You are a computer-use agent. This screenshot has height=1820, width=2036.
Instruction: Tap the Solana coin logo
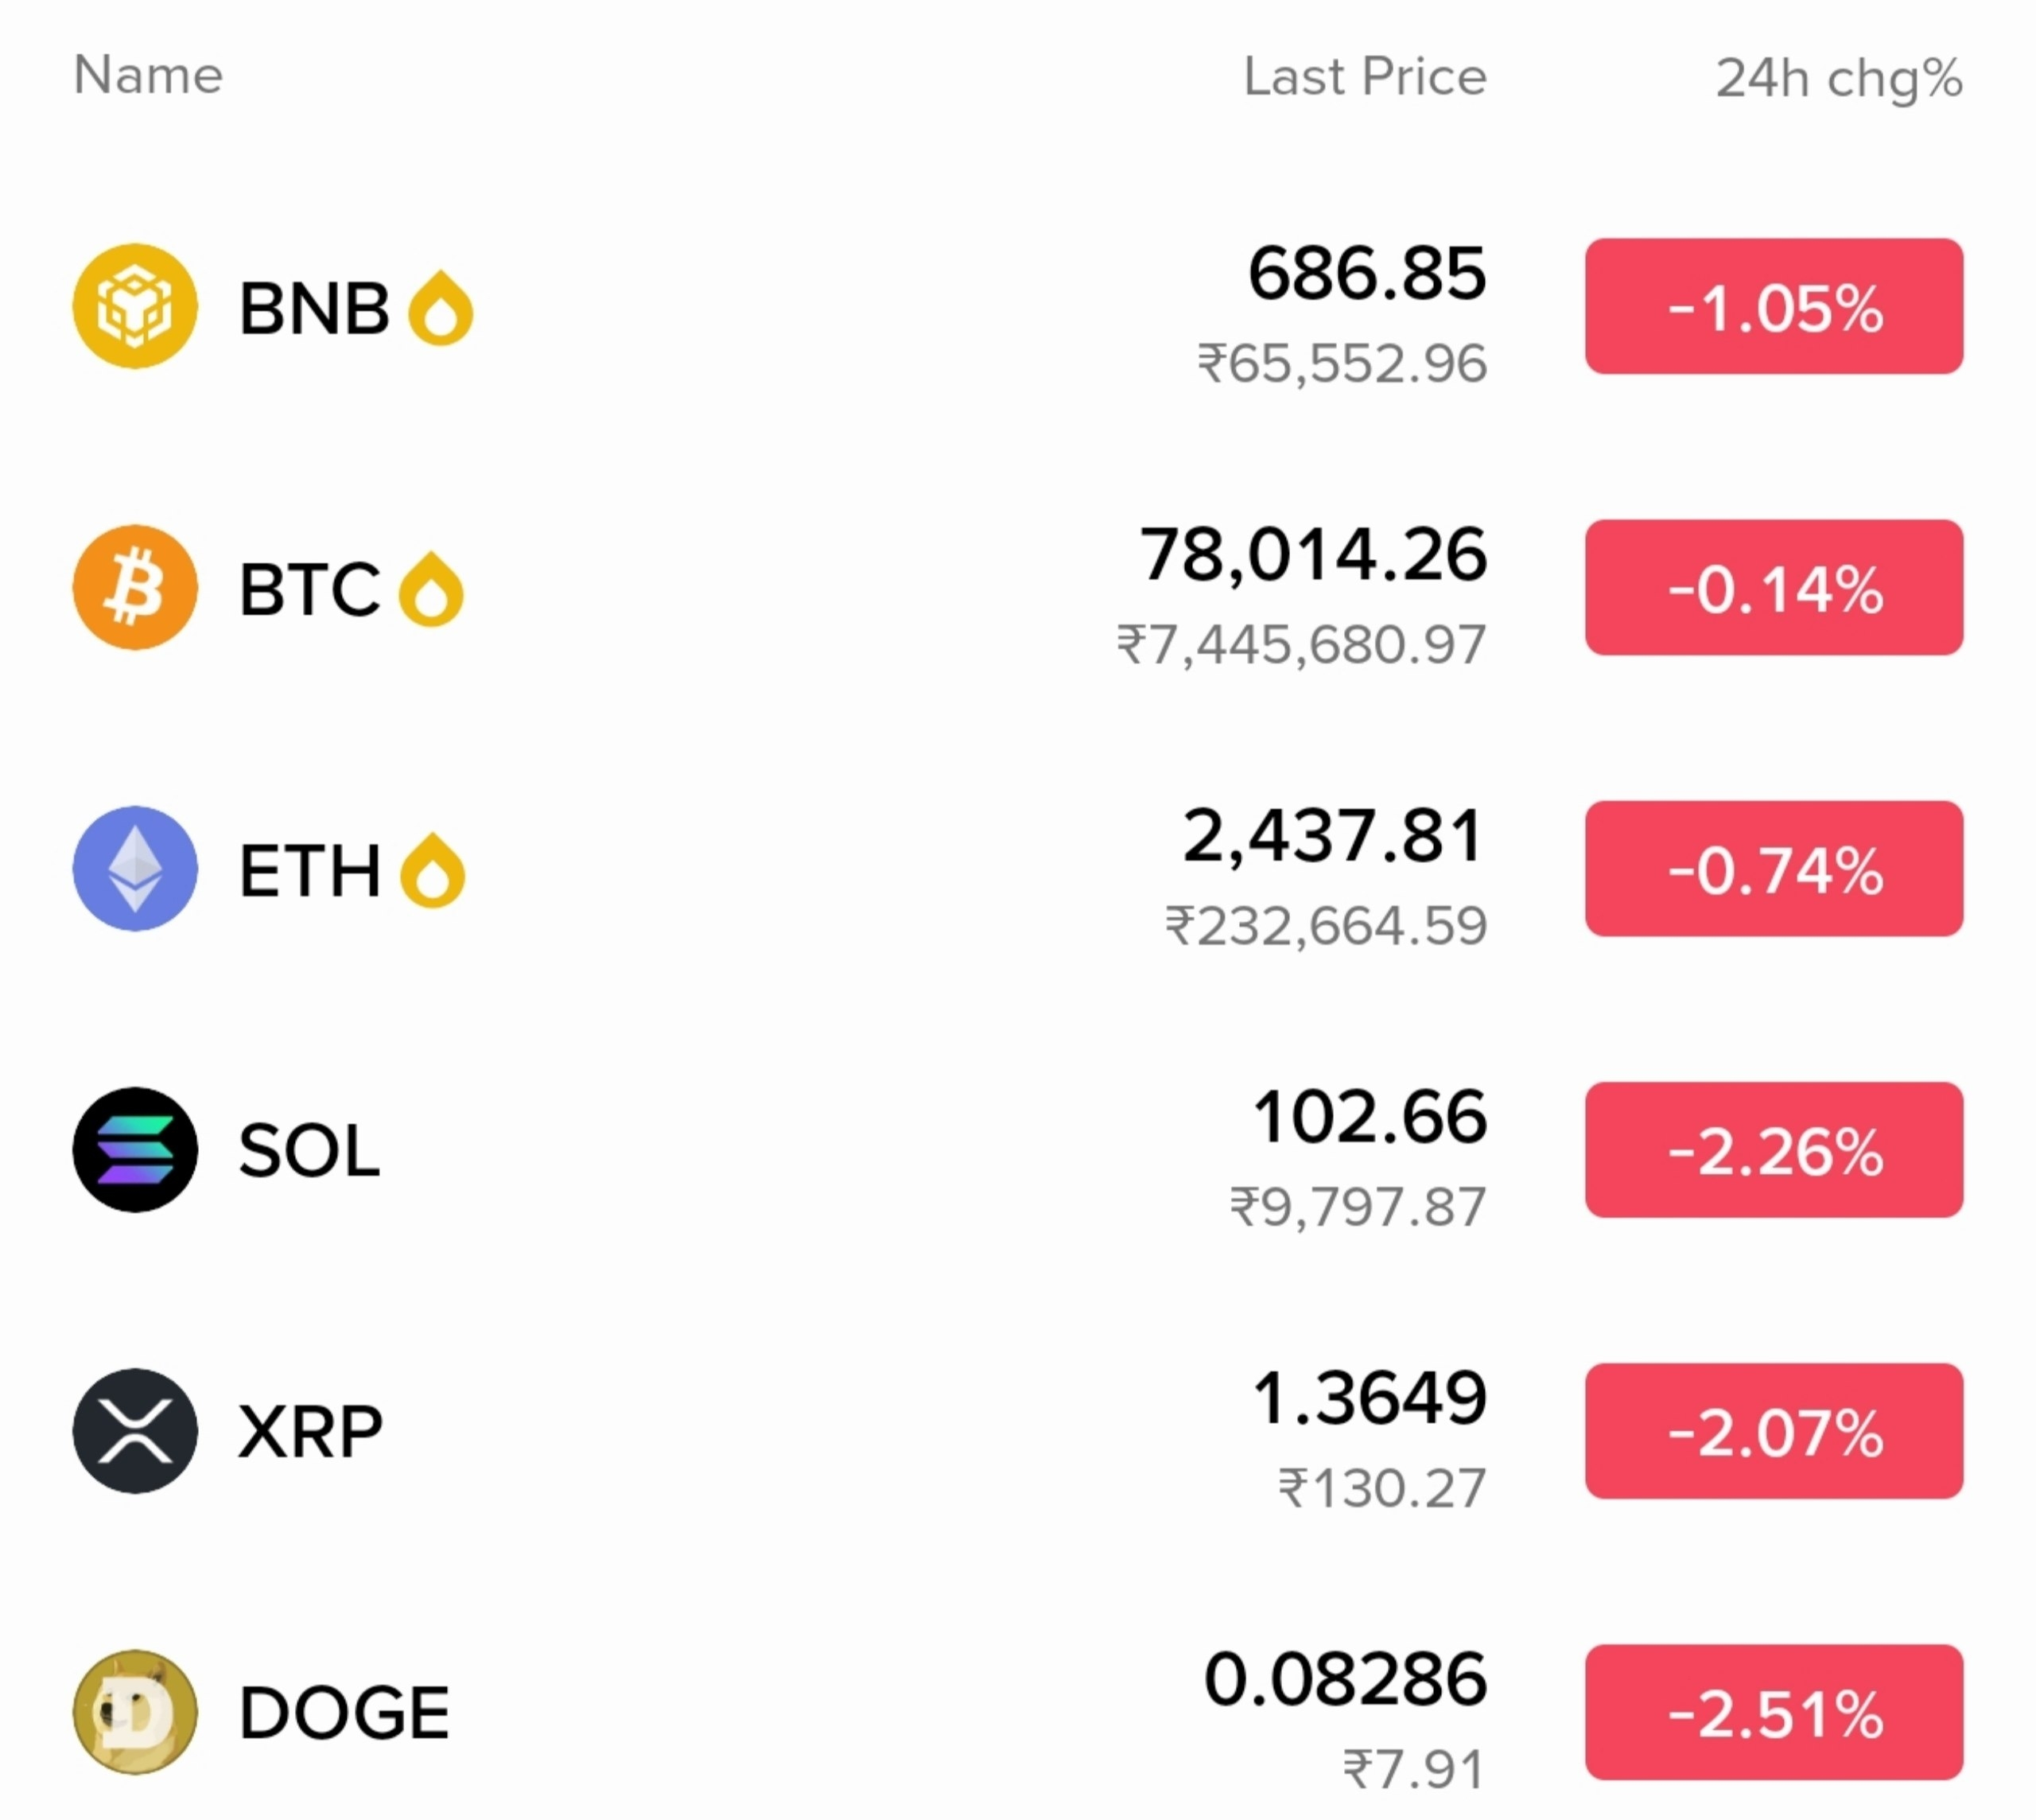[135, 1149]
